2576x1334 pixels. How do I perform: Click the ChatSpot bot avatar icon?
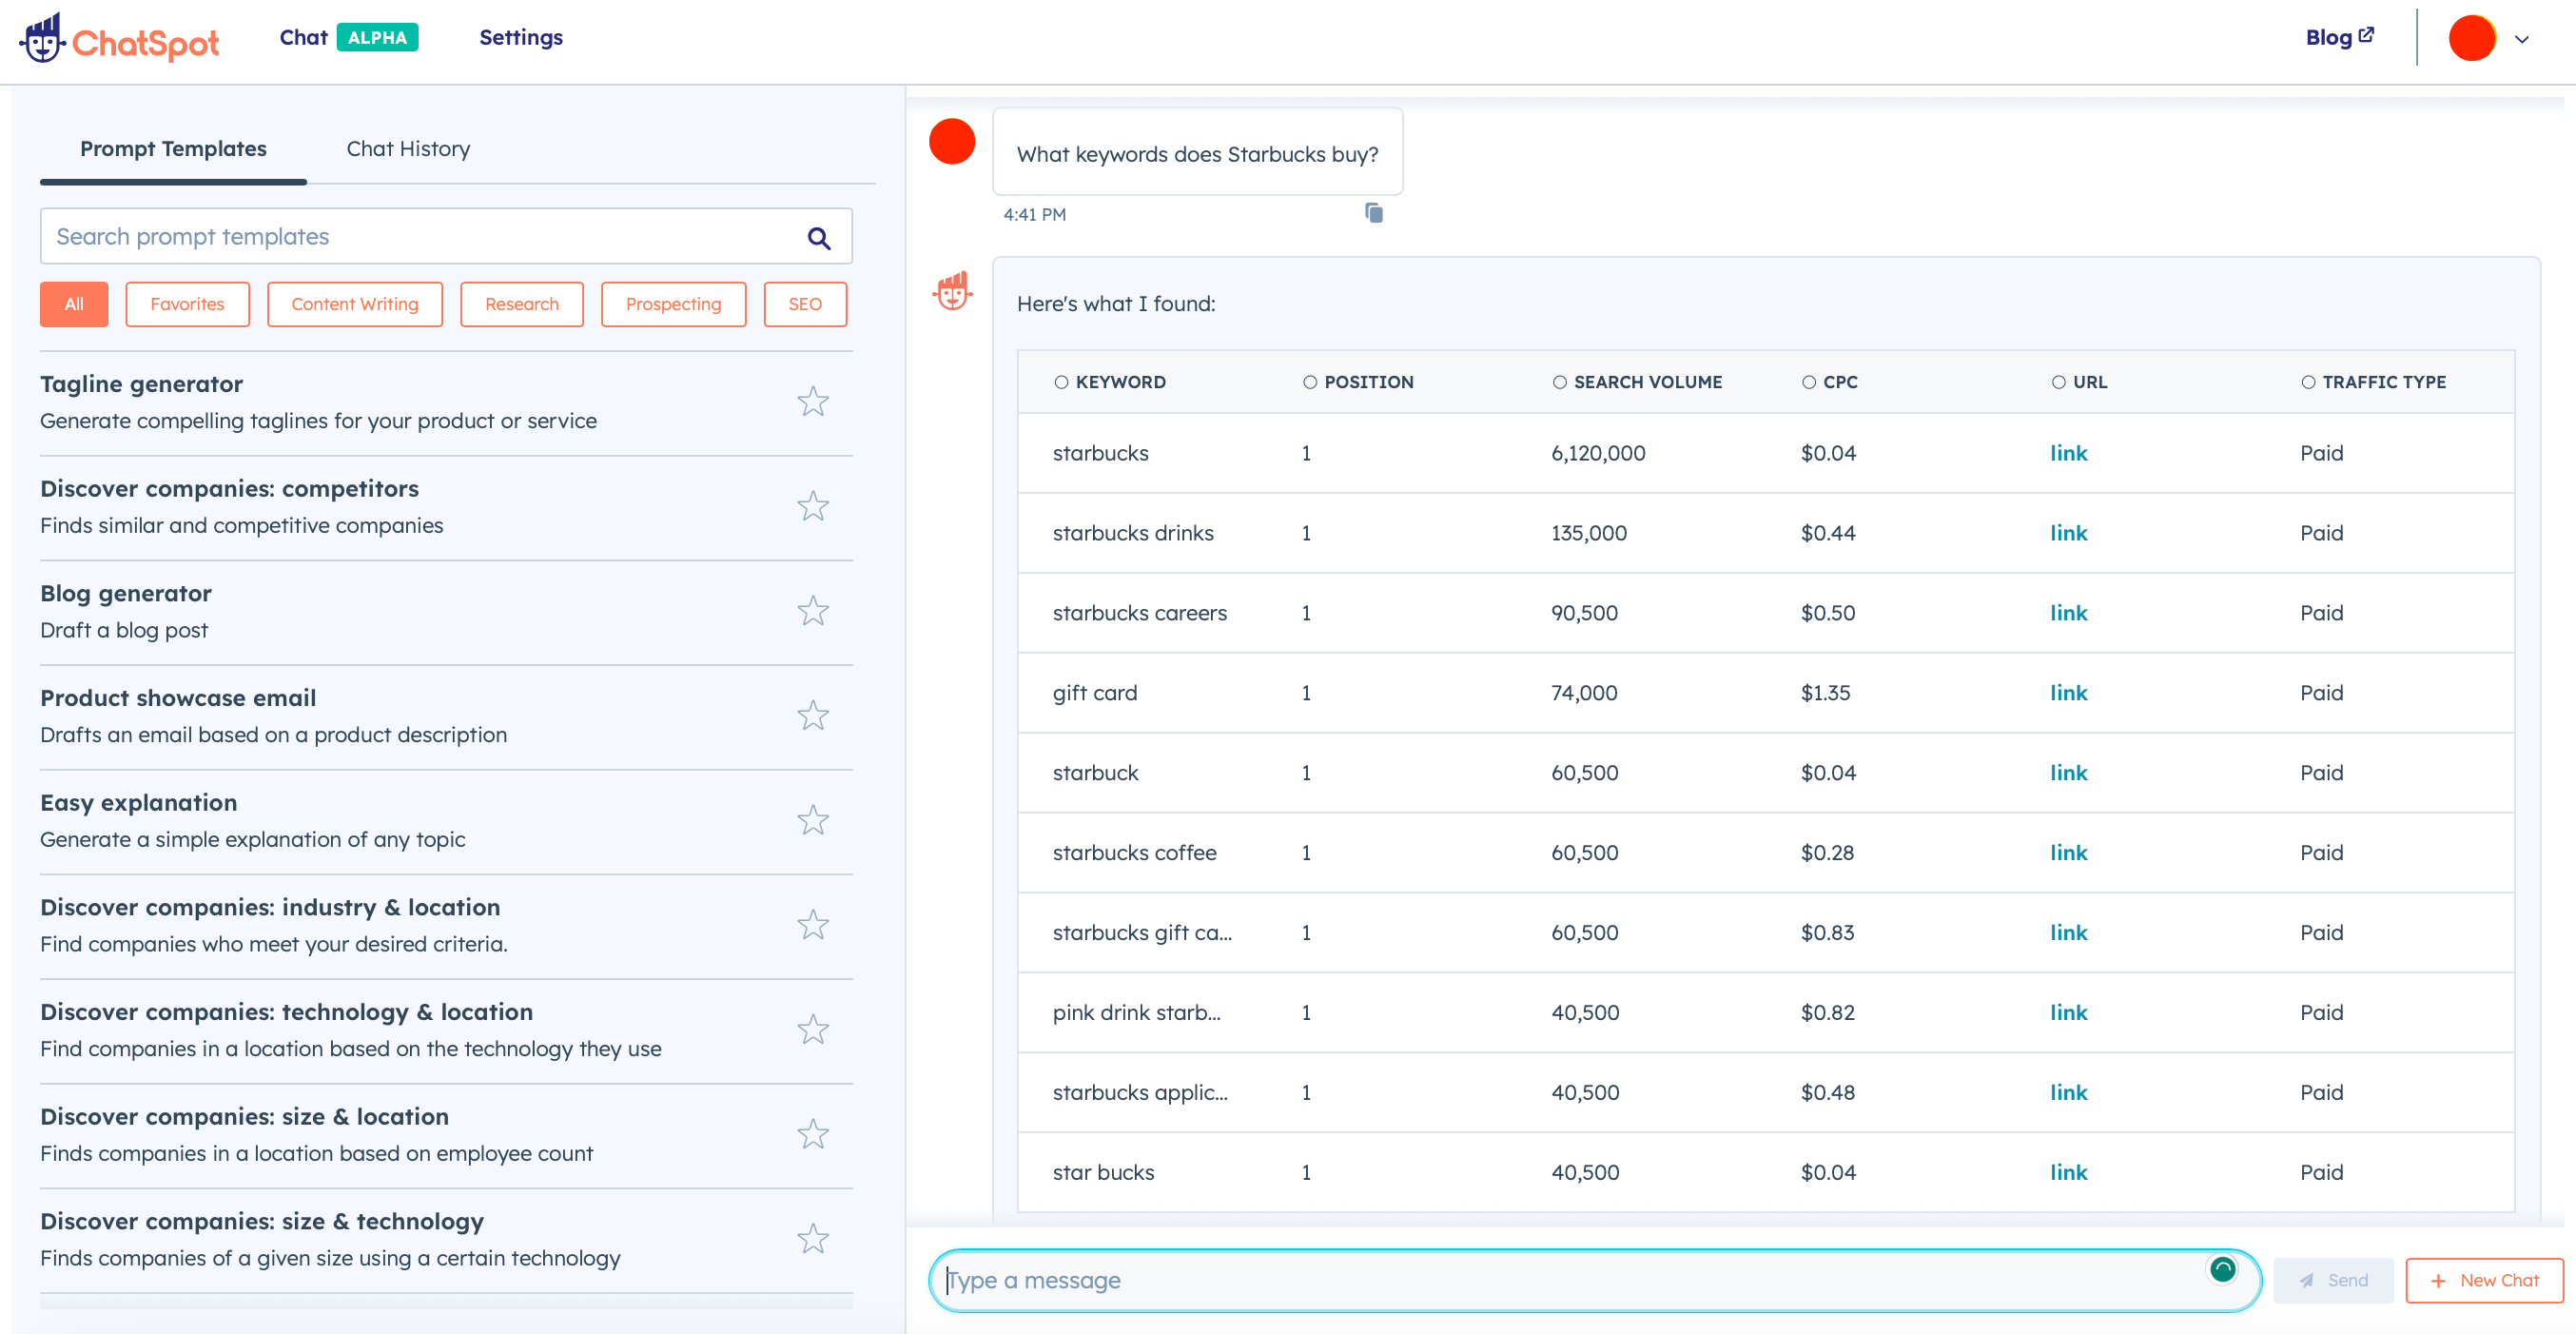click(x=952, y=291)
